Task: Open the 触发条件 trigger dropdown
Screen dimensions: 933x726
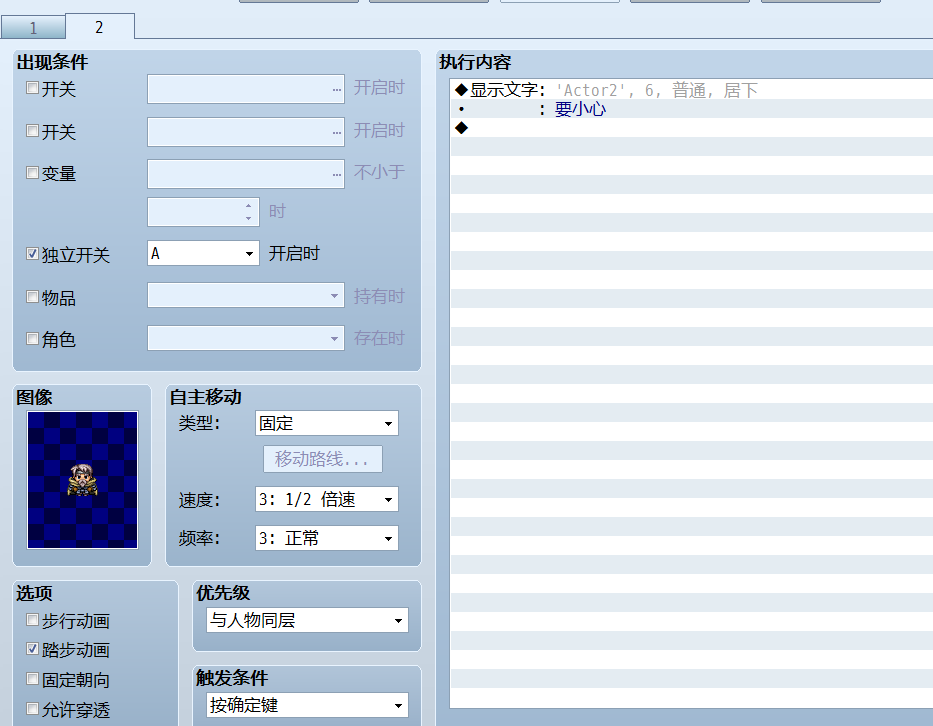Action: coord(307,705)
